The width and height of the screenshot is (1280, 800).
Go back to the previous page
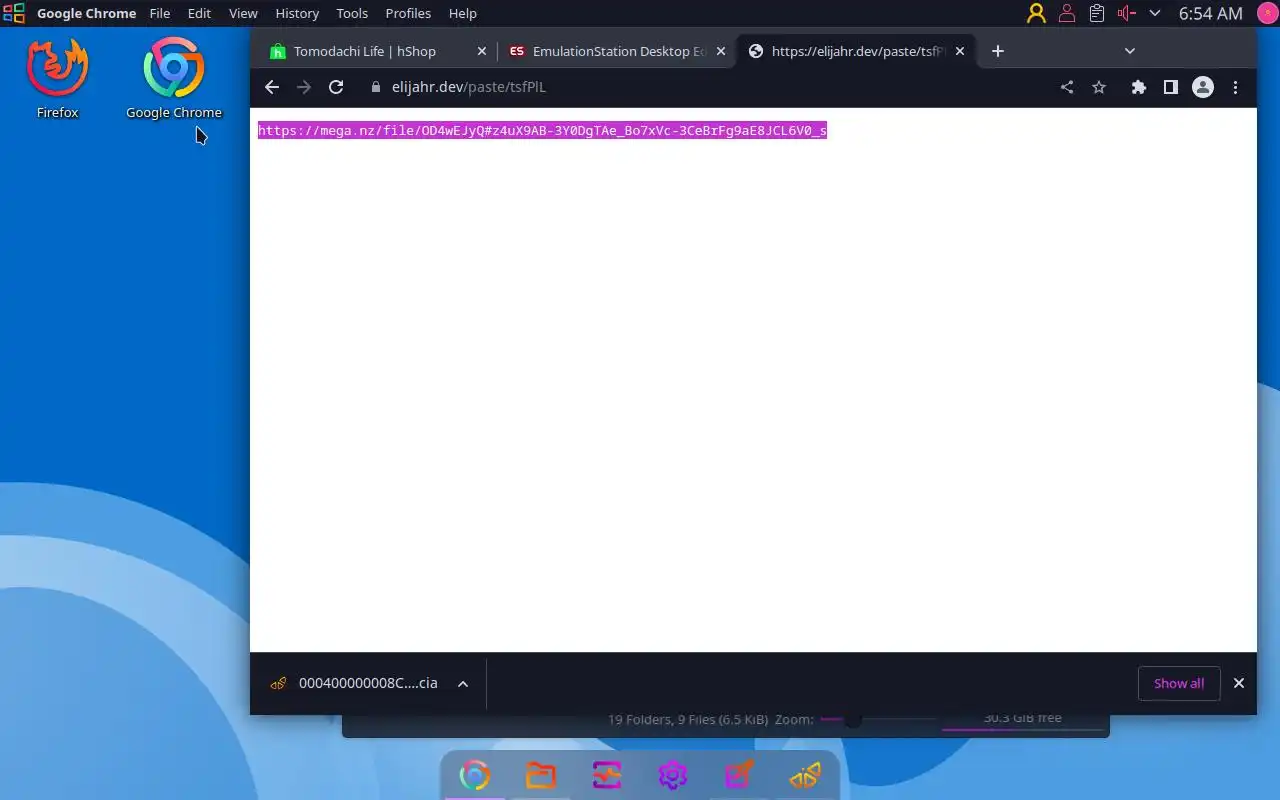pyautogui.click(x=272, y=87)
